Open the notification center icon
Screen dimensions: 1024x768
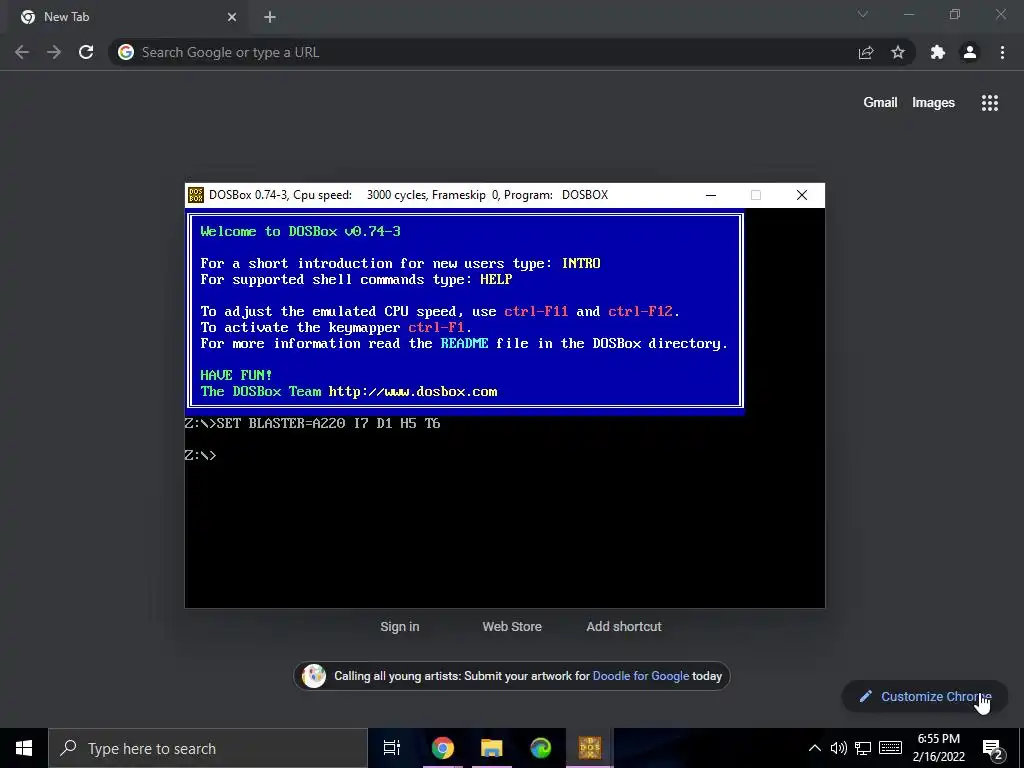coord(992,748)
